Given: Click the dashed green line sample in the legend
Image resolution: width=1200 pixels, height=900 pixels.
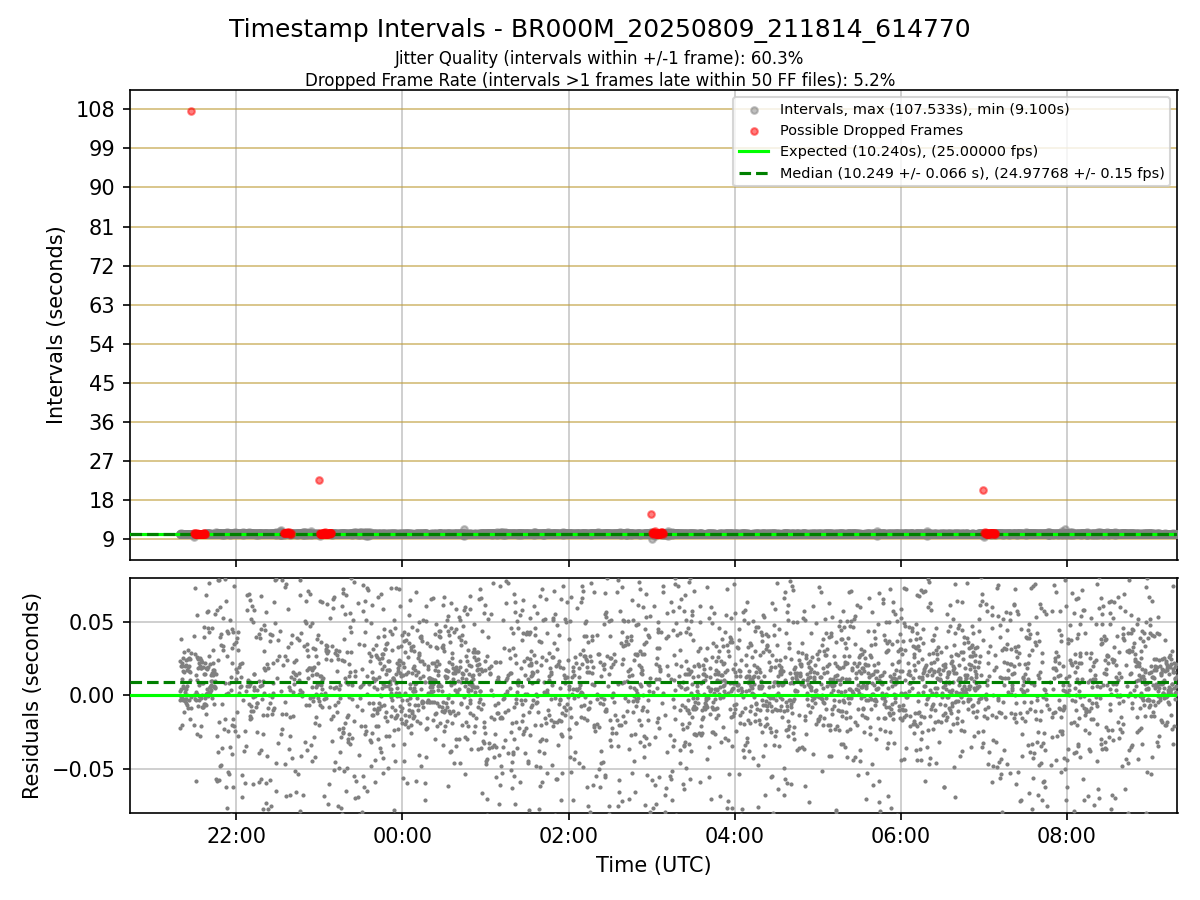Looking at the screenshot, I should [754, 173].
